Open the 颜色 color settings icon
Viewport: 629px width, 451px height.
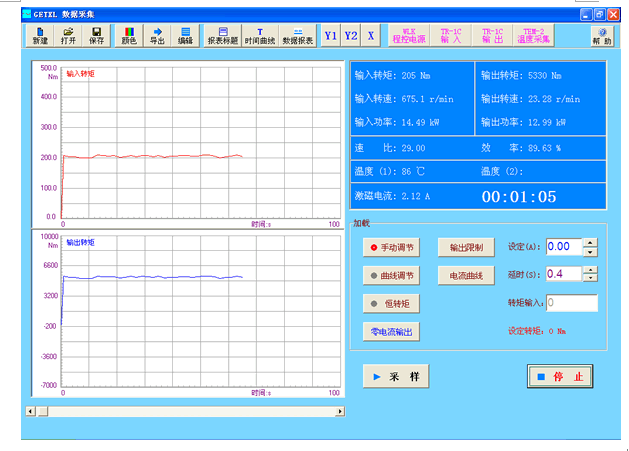[129, 36]
